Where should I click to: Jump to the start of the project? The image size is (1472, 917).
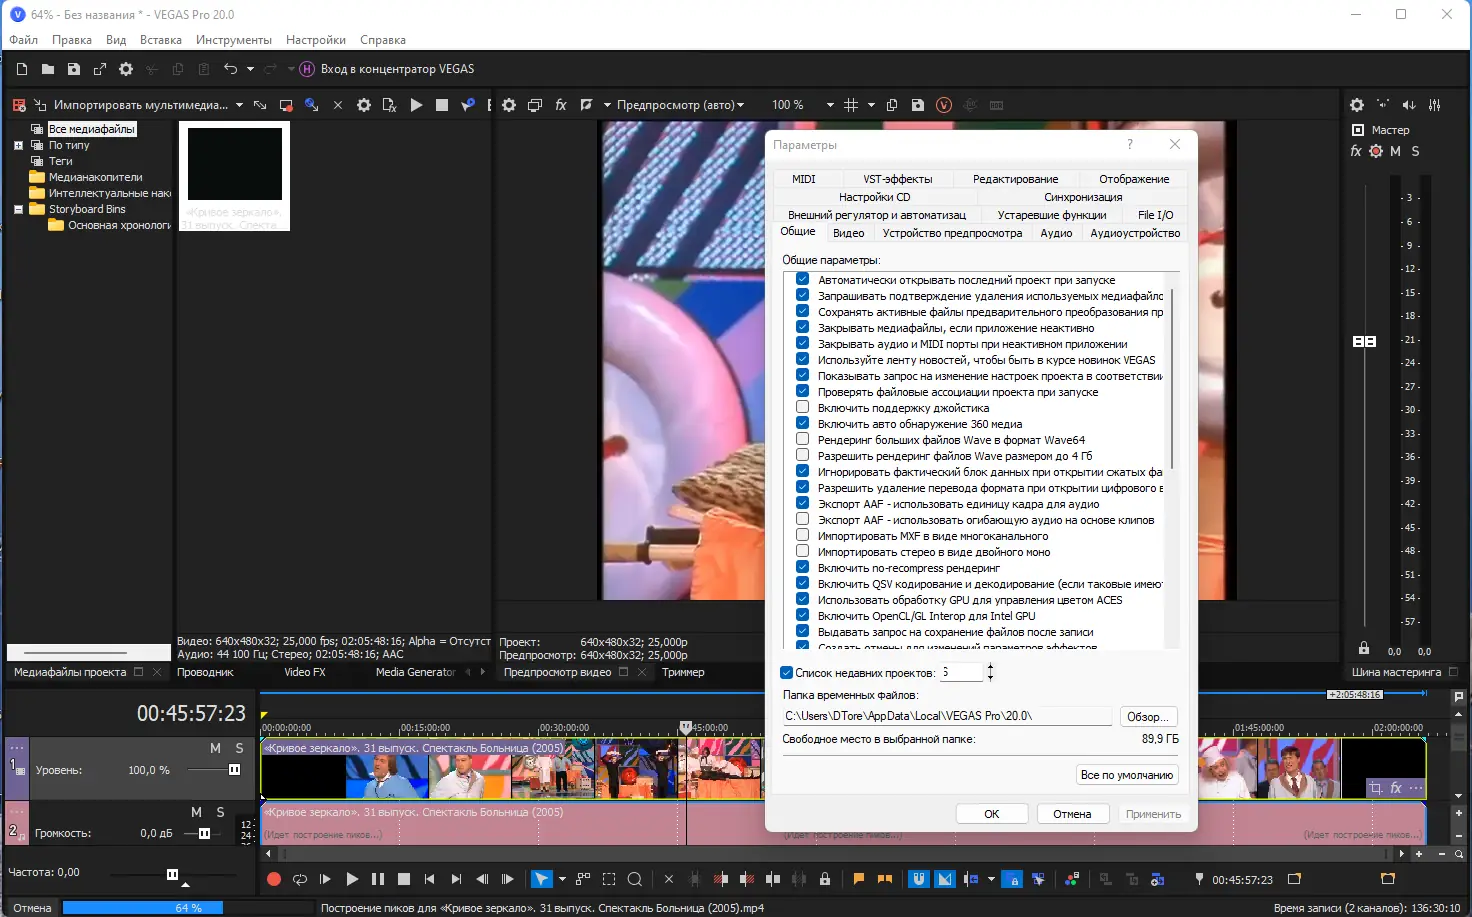pos(430,879)
